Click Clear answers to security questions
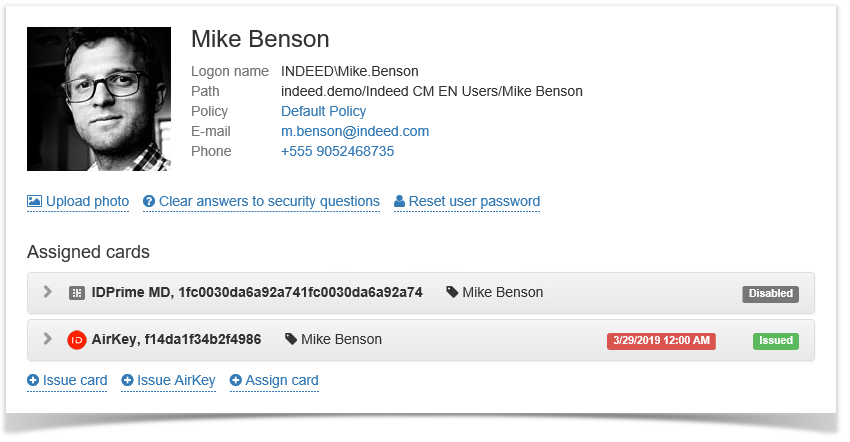850x442 pixels. (269, 202)
